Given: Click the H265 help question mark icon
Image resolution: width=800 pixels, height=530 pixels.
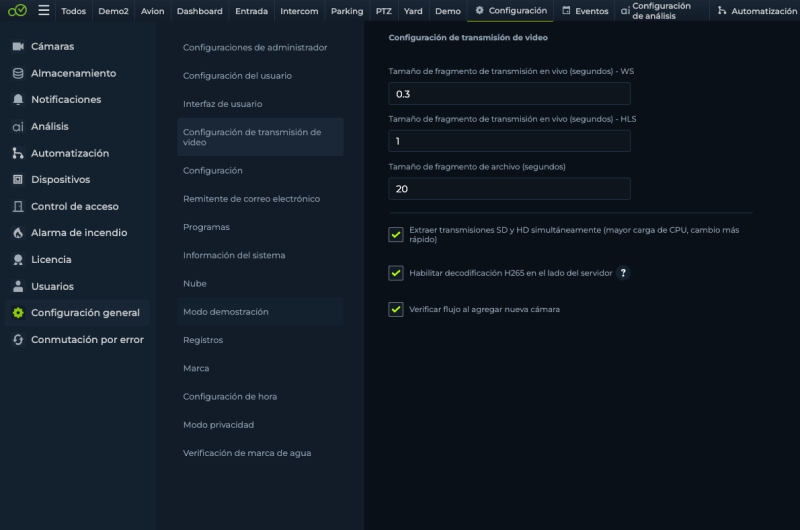Looking at the screenshot, I should pos(623,273).
